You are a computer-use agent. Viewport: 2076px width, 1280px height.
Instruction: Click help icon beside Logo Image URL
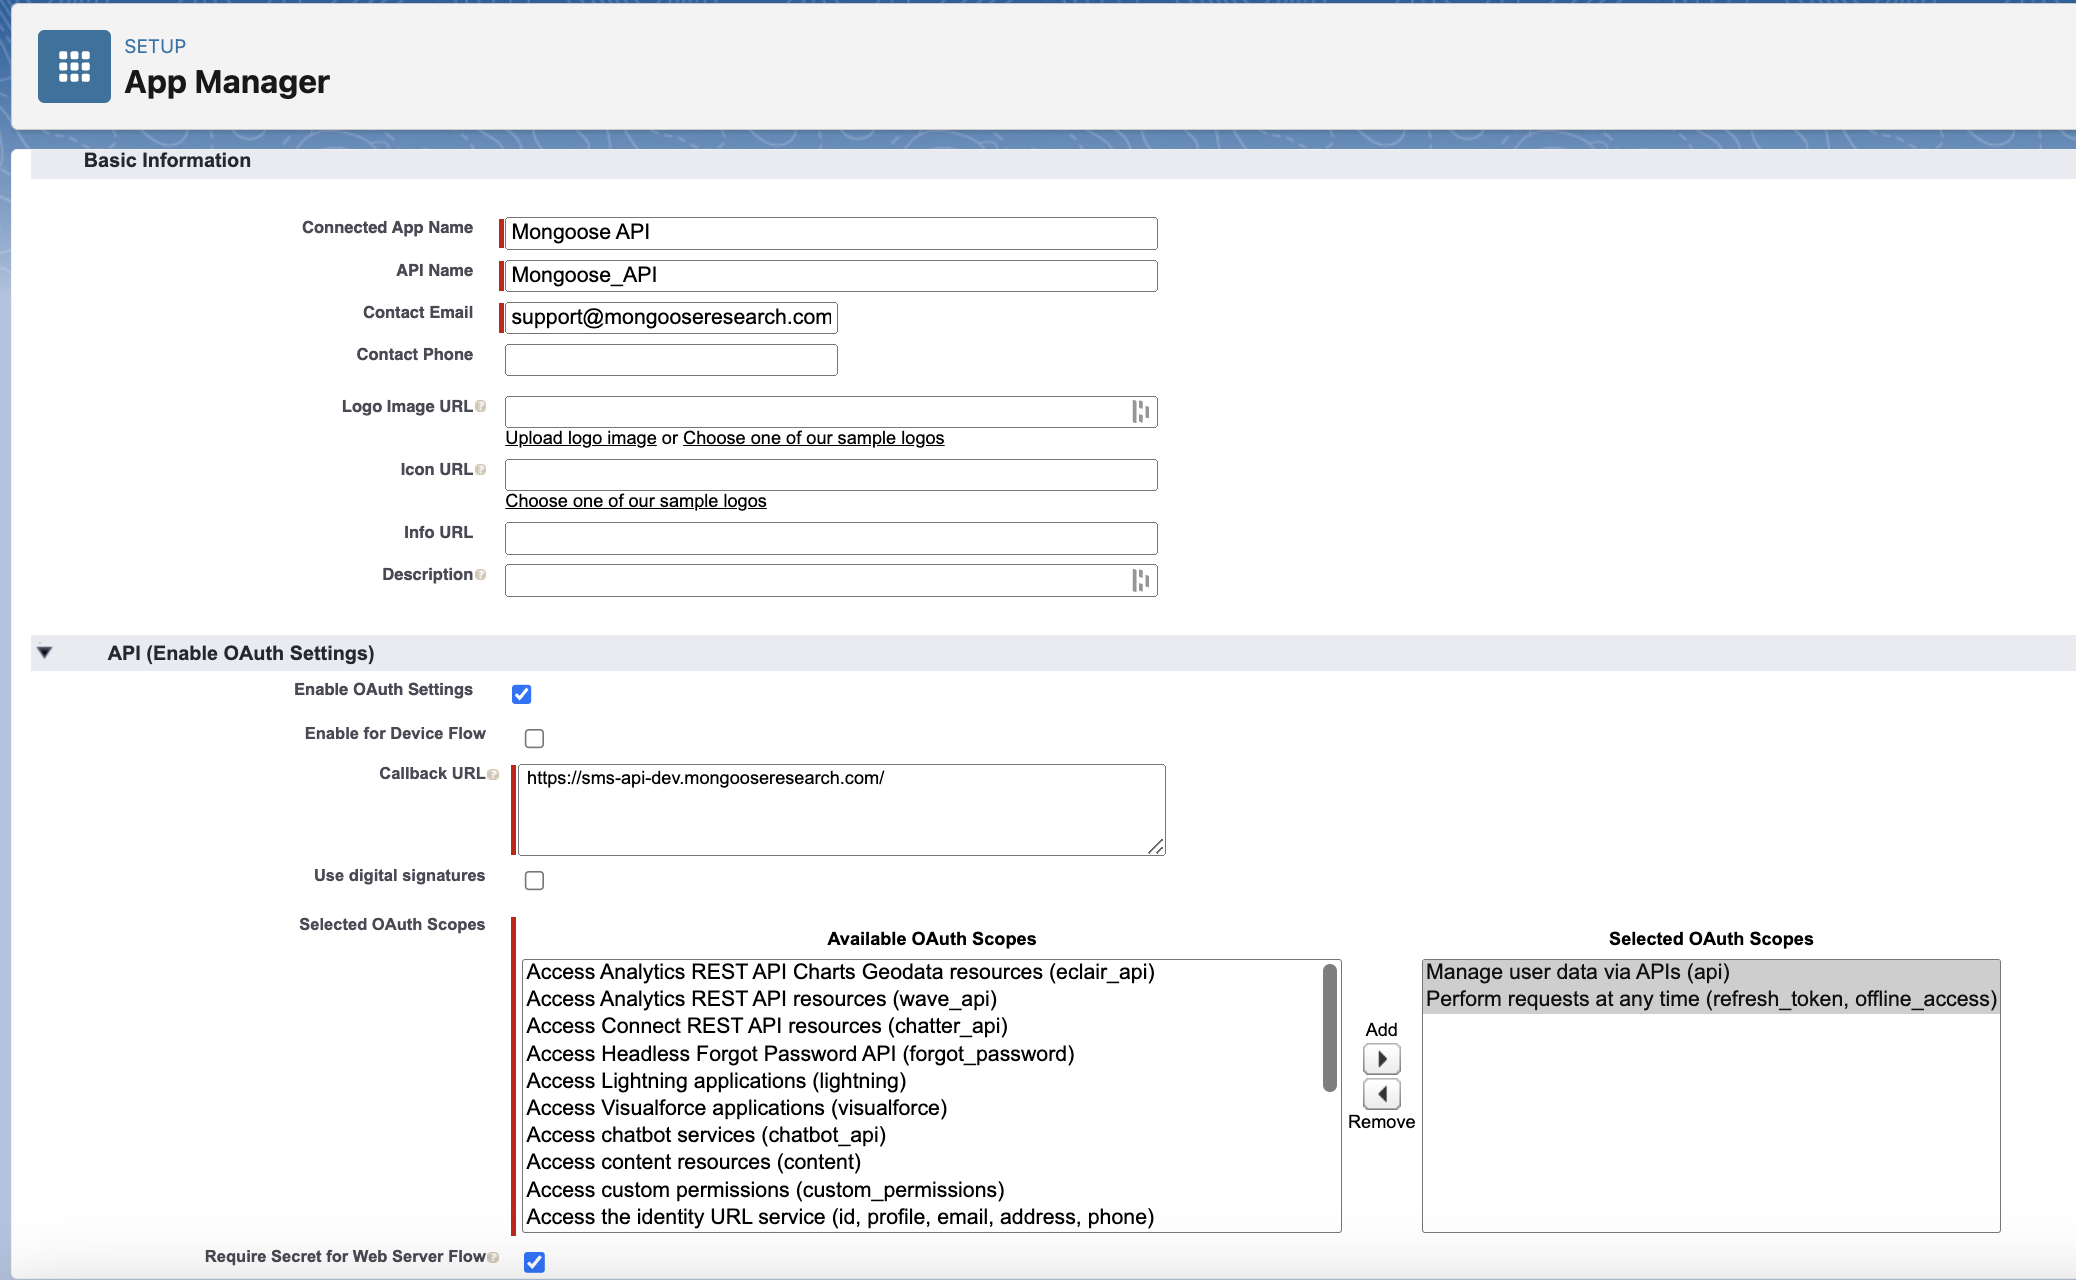click(481, 406)
